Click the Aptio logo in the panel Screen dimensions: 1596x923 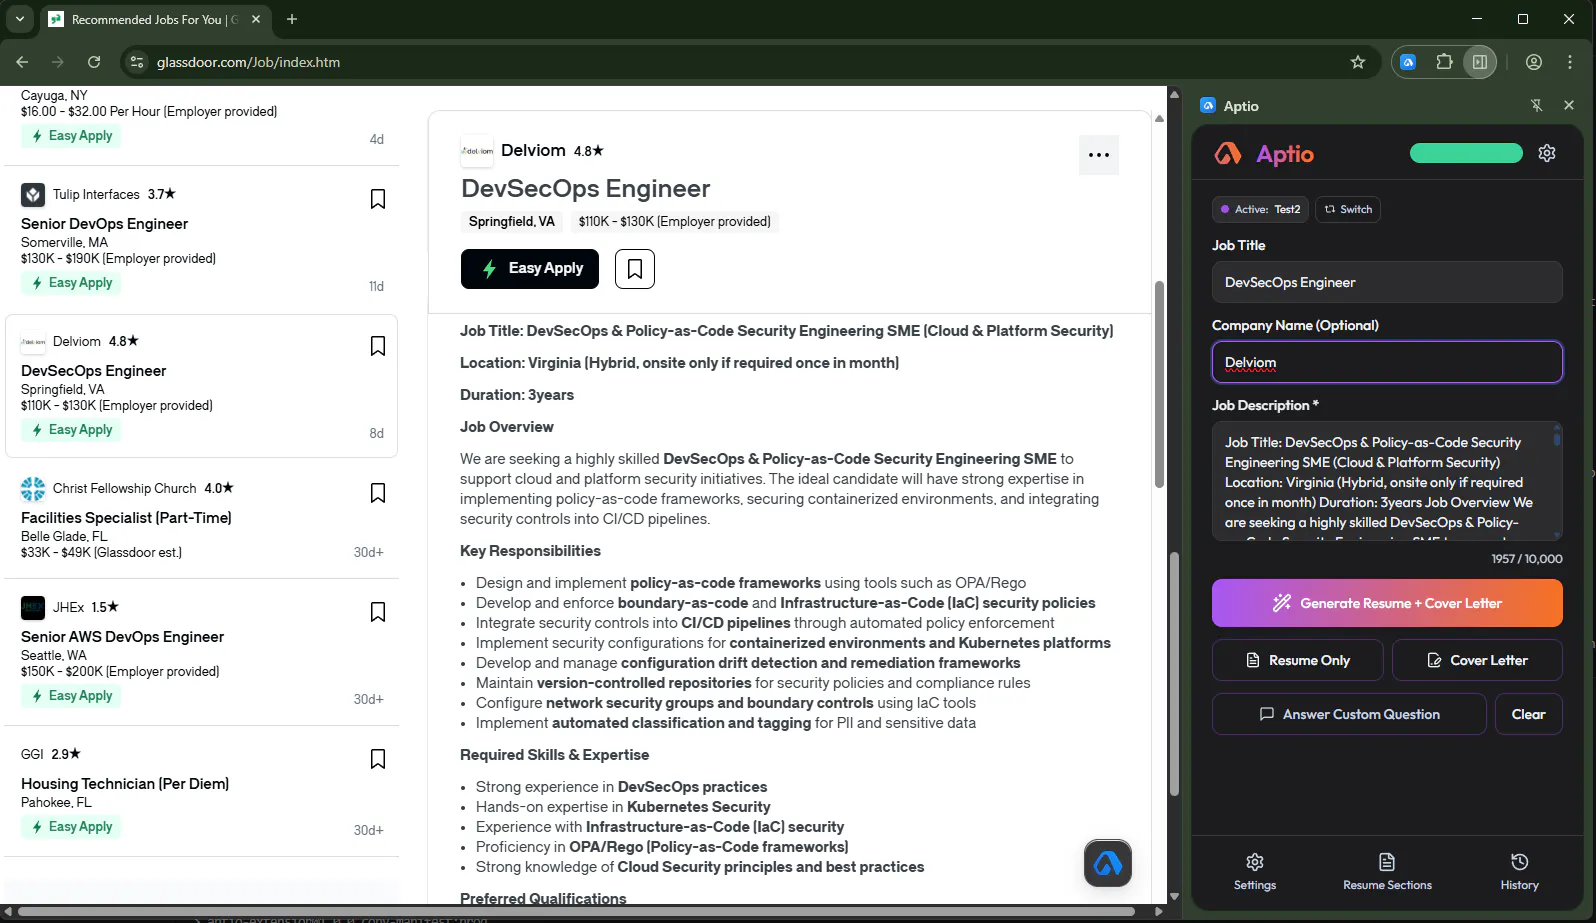1264,154
